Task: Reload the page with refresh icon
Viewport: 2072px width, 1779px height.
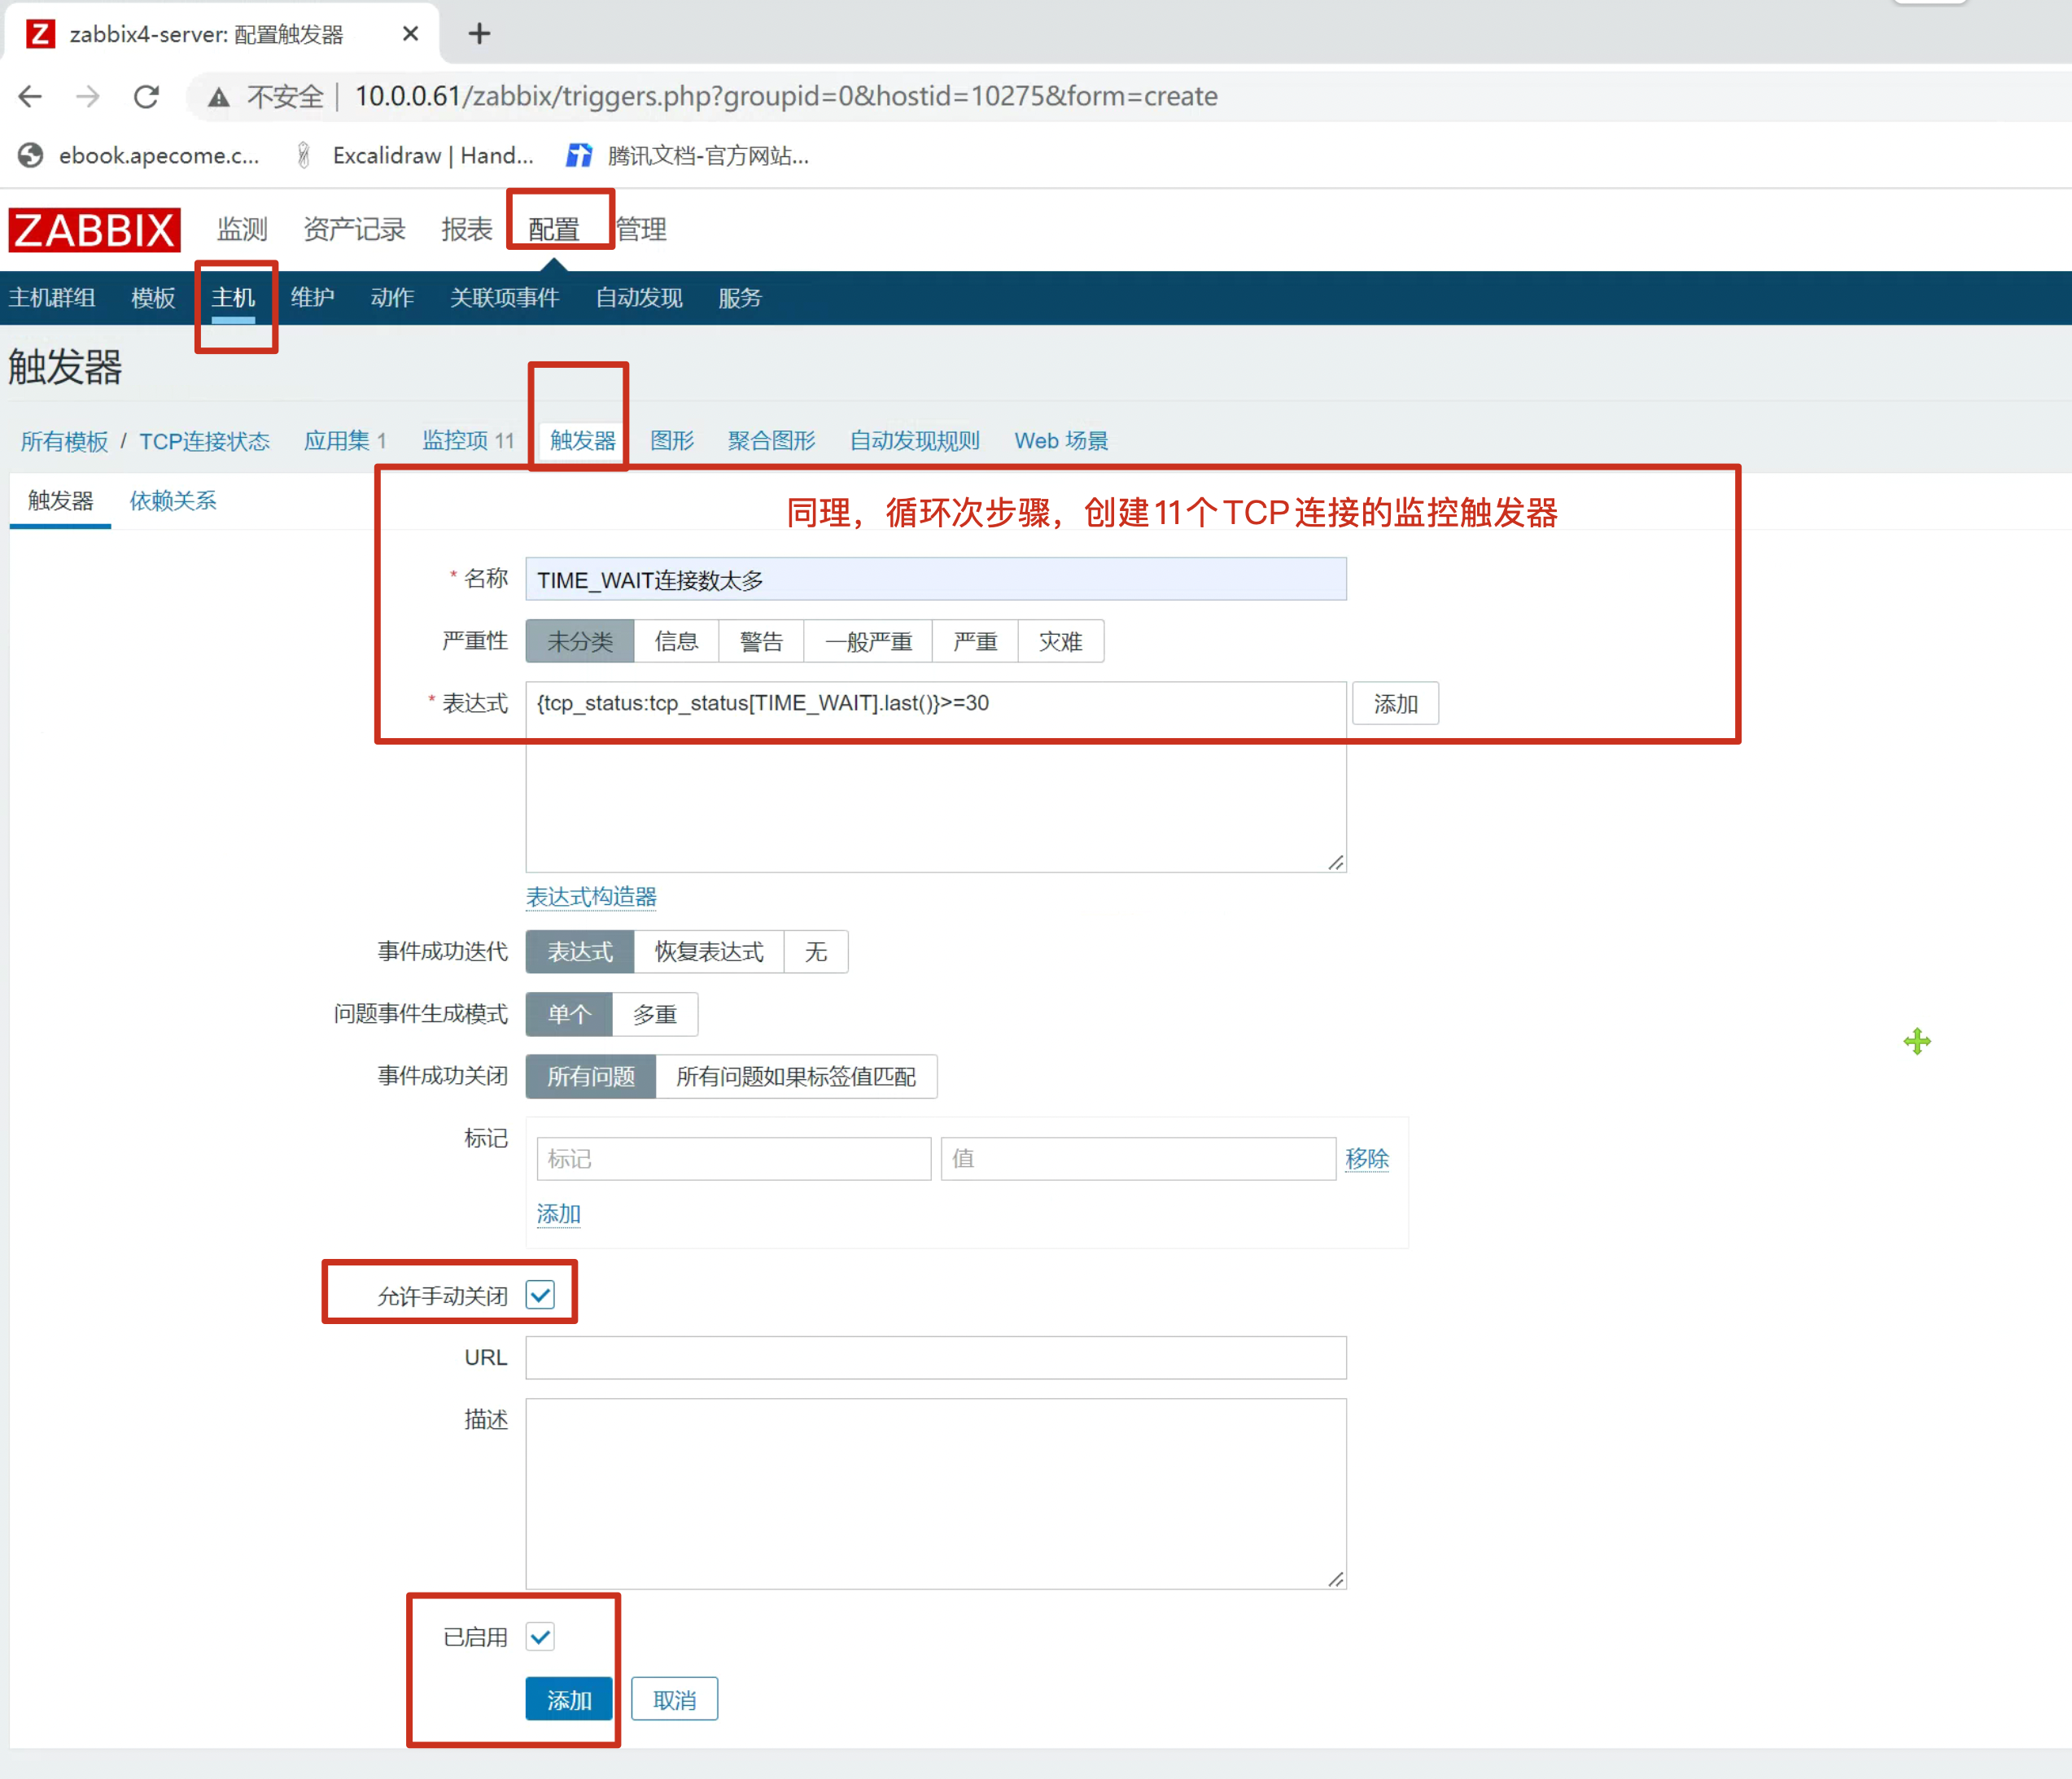Action: click(x=147, y=96)
